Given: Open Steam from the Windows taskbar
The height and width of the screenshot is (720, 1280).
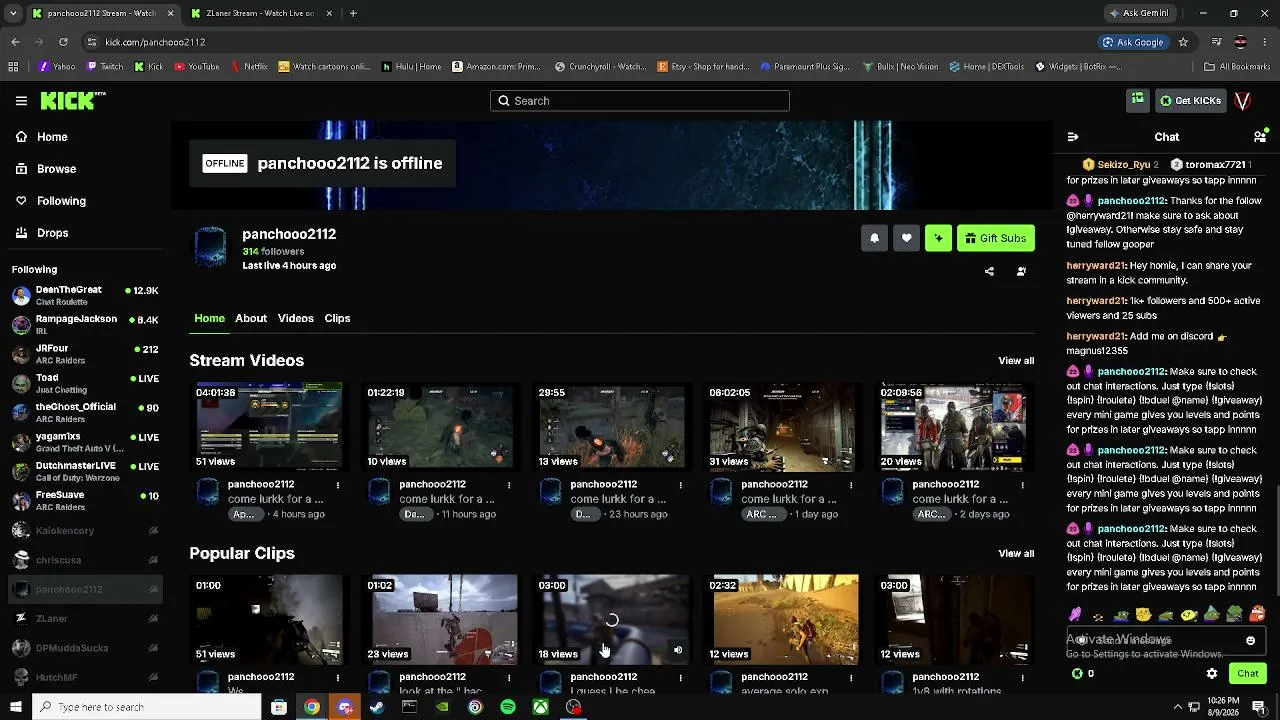Looking at the screenshot, I should click(x=377, y=707).
